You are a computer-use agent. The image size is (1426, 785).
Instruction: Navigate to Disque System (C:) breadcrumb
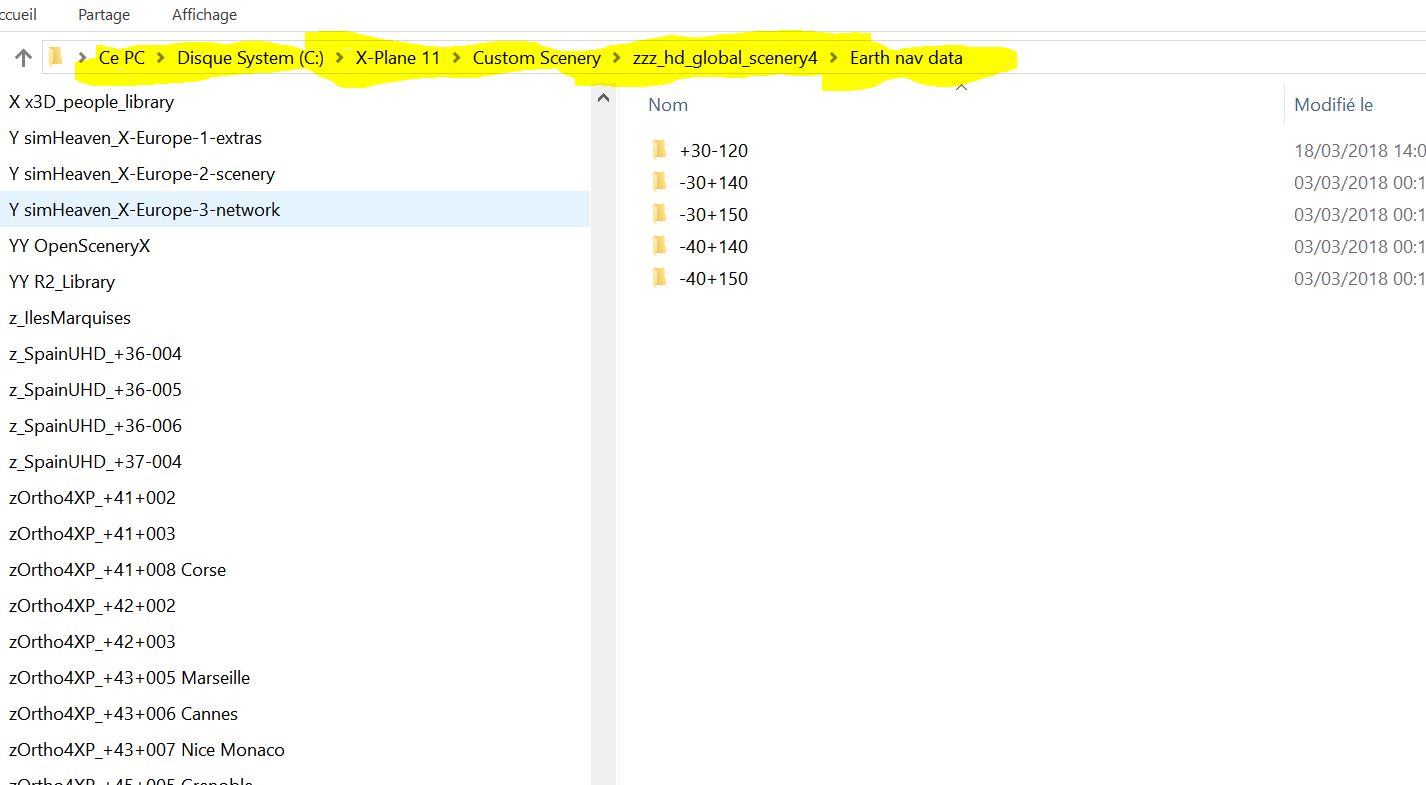tap(251, 58)
